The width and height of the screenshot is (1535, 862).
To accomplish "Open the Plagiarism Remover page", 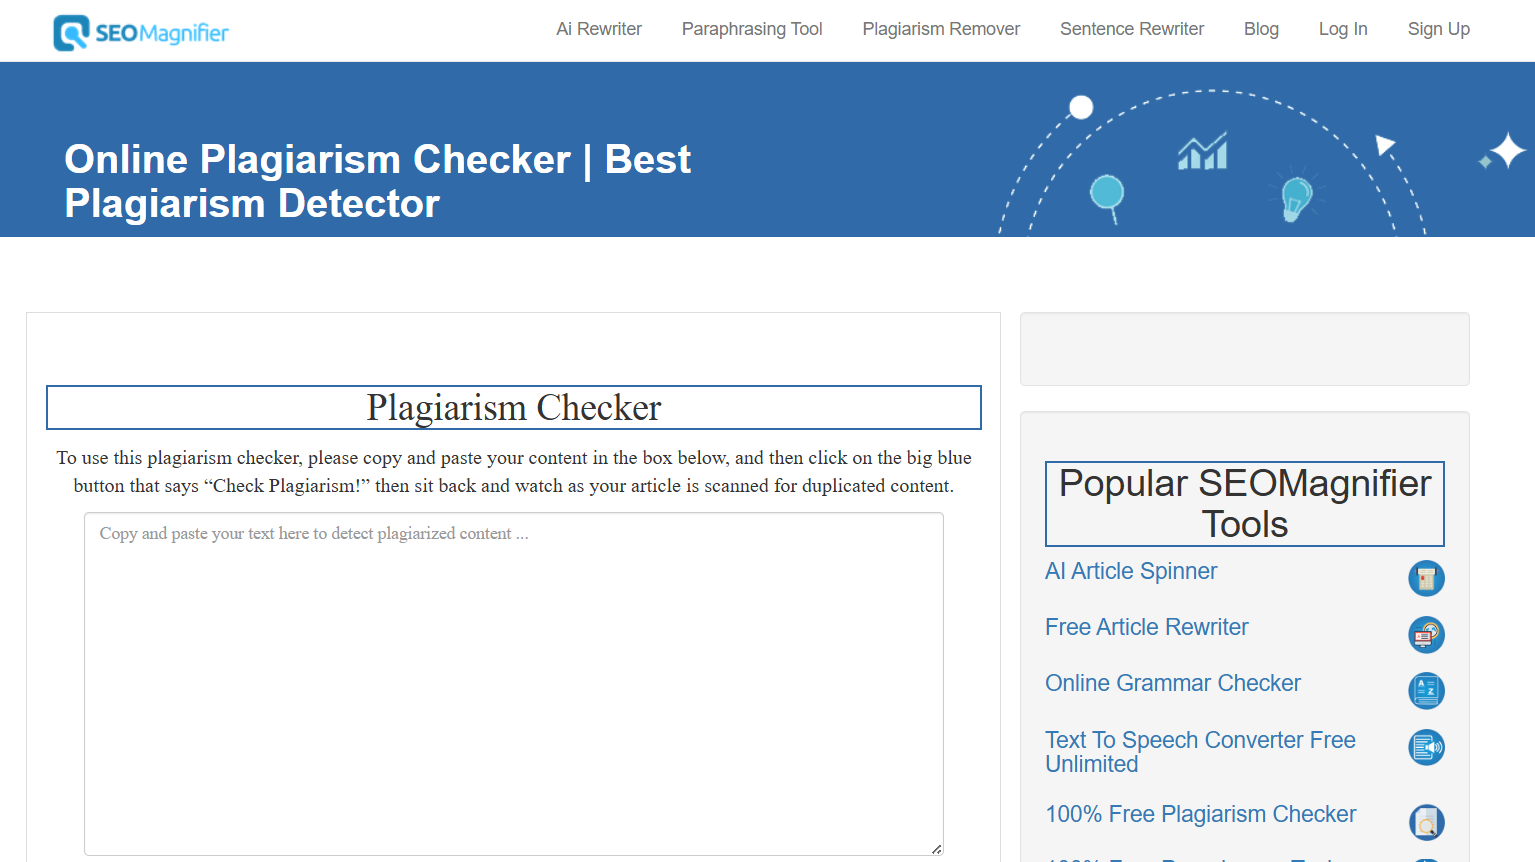I will 940,29.
